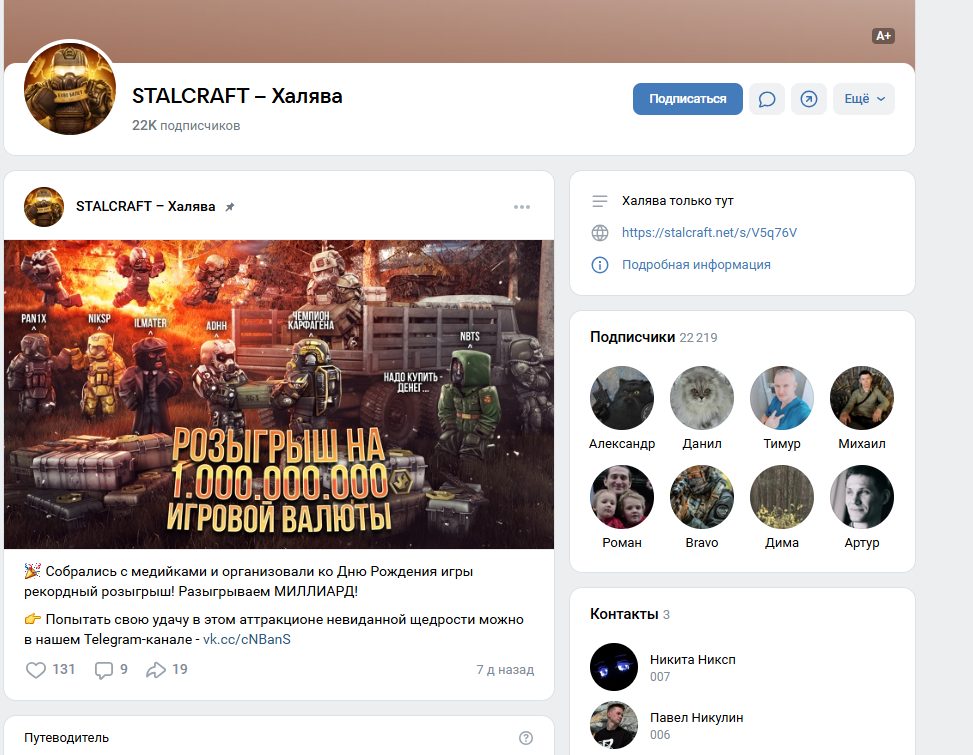The height and width of the screenshot is (755, 973).
Task: Click the name Александр under avatar
Action: 622,444
